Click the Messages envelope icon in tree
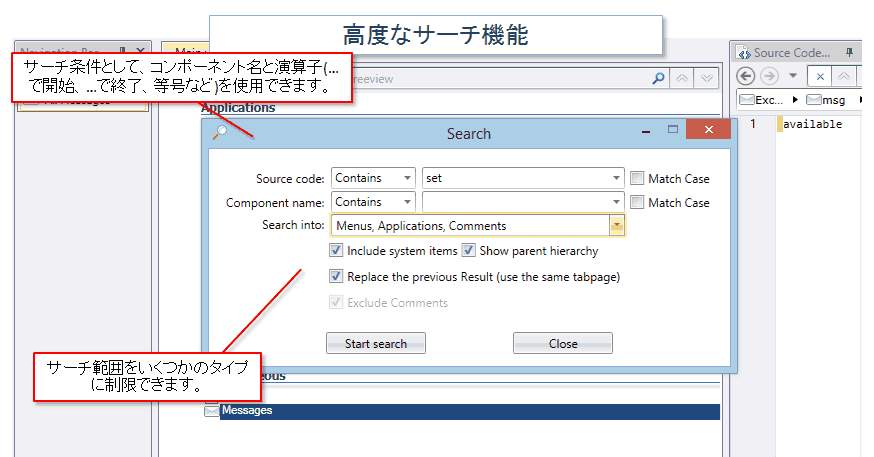874x457 pixels. pos(211,411)
